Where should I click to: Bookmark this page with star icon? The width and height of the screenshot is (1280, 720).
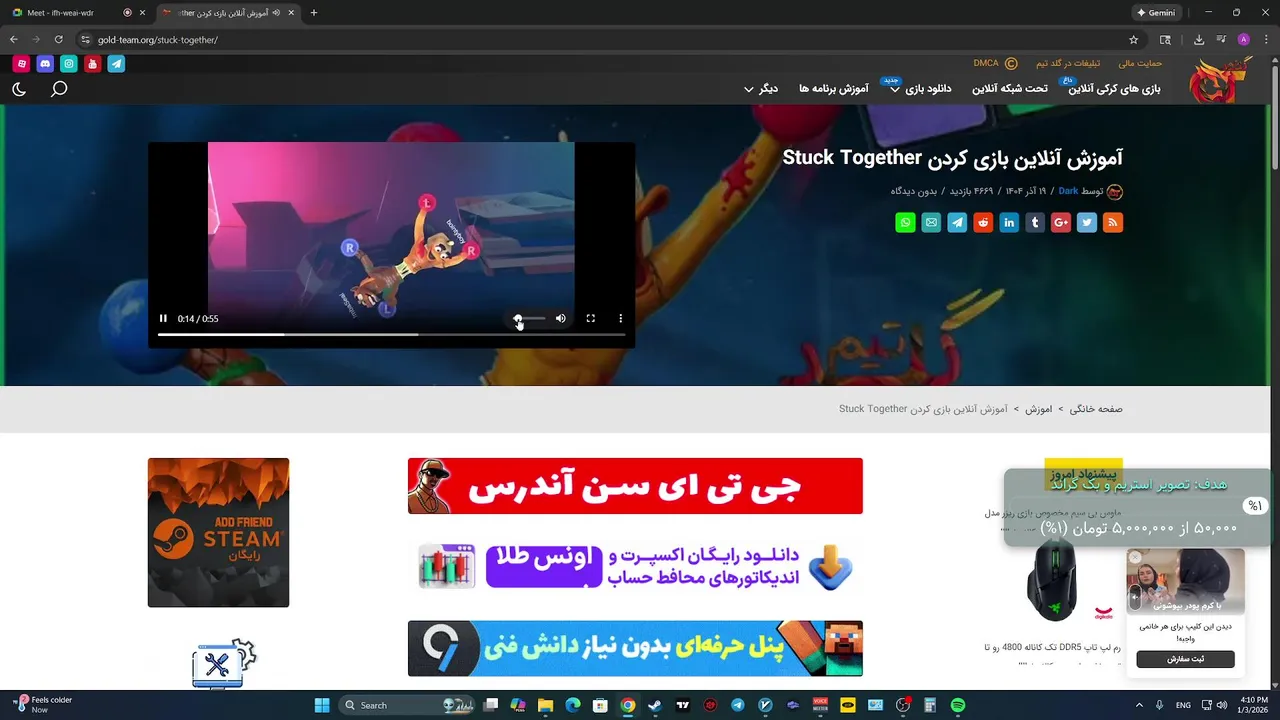click(x=1133, y=40)
